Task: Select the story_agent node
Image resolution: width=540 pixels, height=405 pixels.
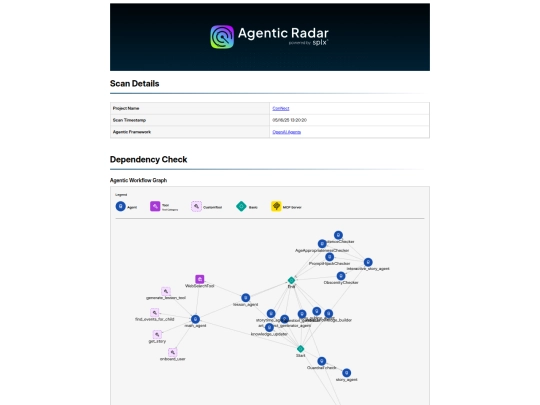Action: point(346,373)
